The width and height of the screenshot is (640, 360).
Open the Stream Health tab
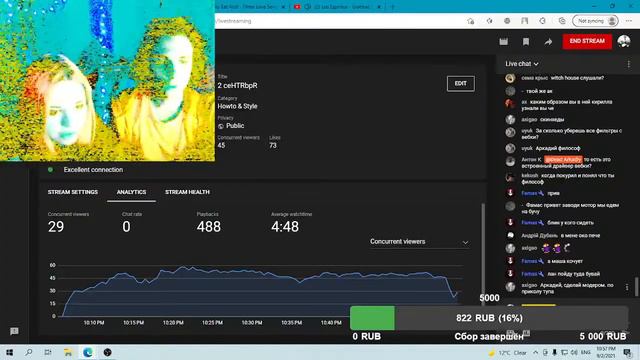tap(187, 192)
